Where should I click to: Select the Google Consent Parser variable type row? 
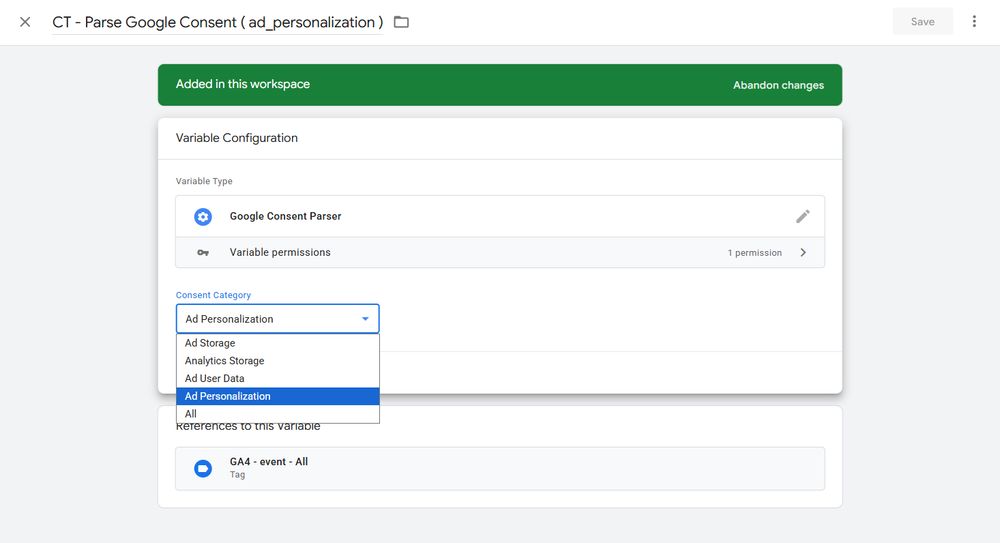[x=500, y=216]
